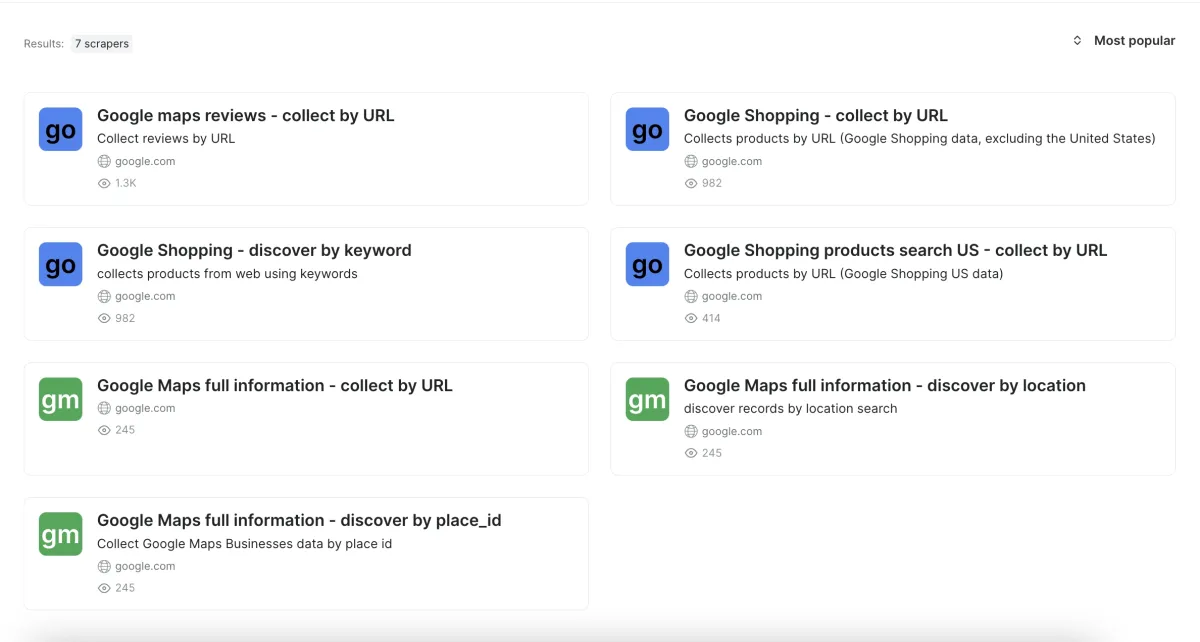Click the eye views icon on Shopping discover by keyword card
1200x642 pixels.
[104, 318]
